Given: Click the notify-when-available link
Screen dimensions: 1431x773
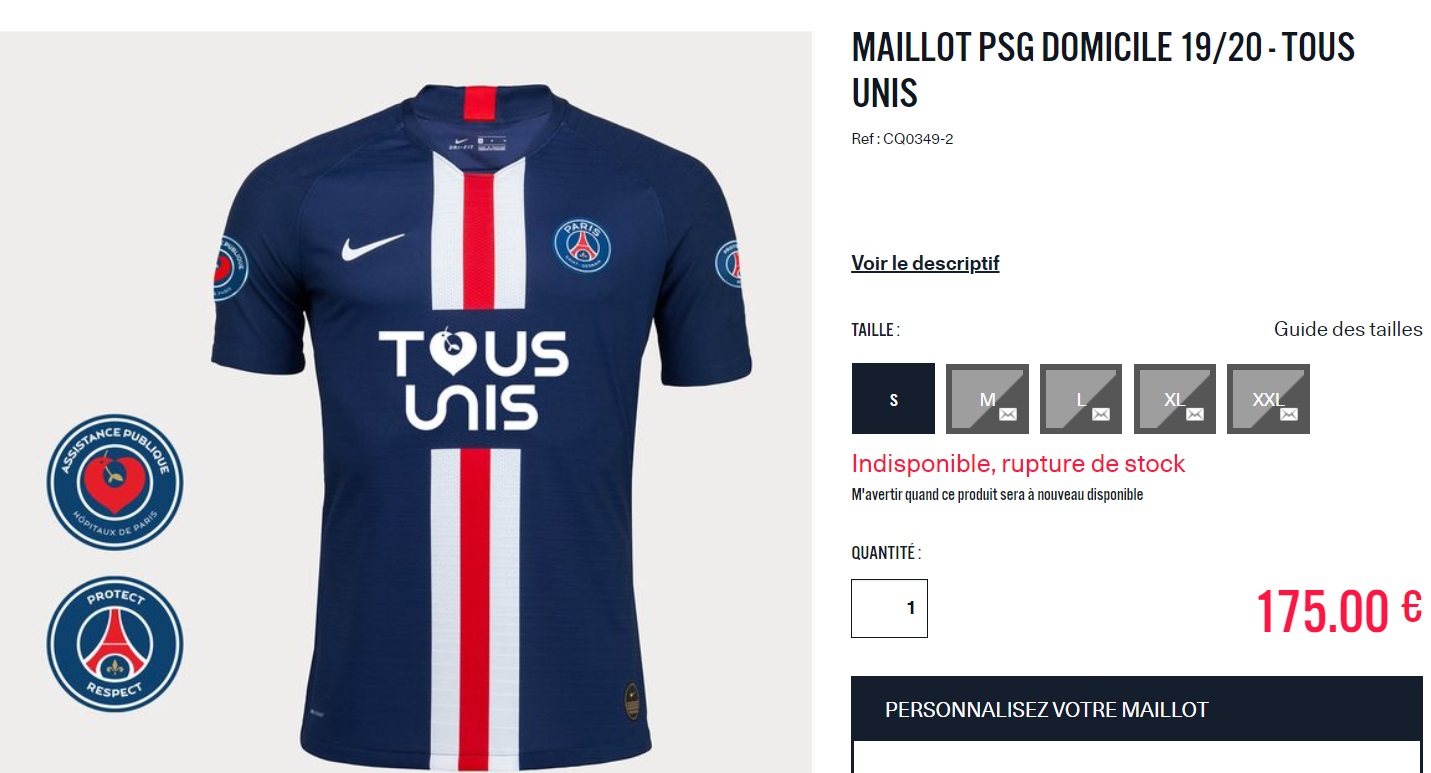Looking at the screenshot, I should coord(996,495).
